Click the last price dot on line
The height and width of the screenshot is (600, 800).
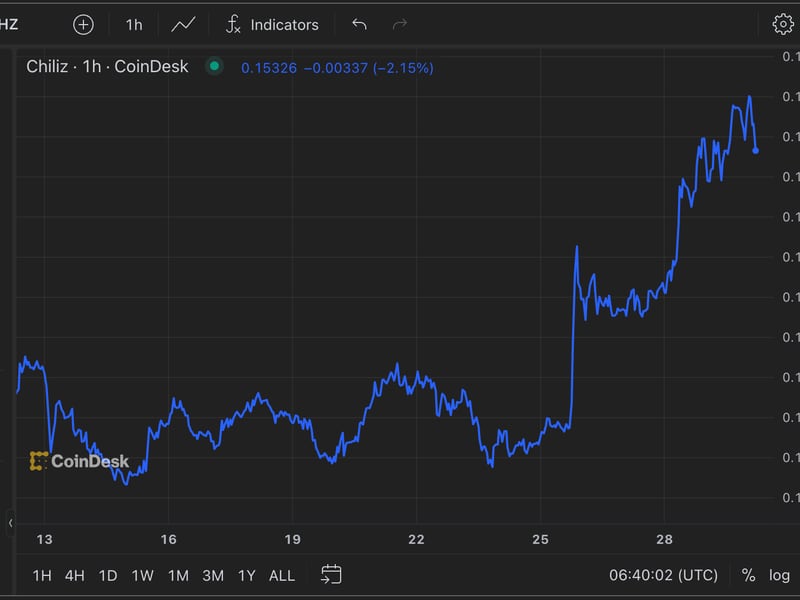tap(755, 150)
